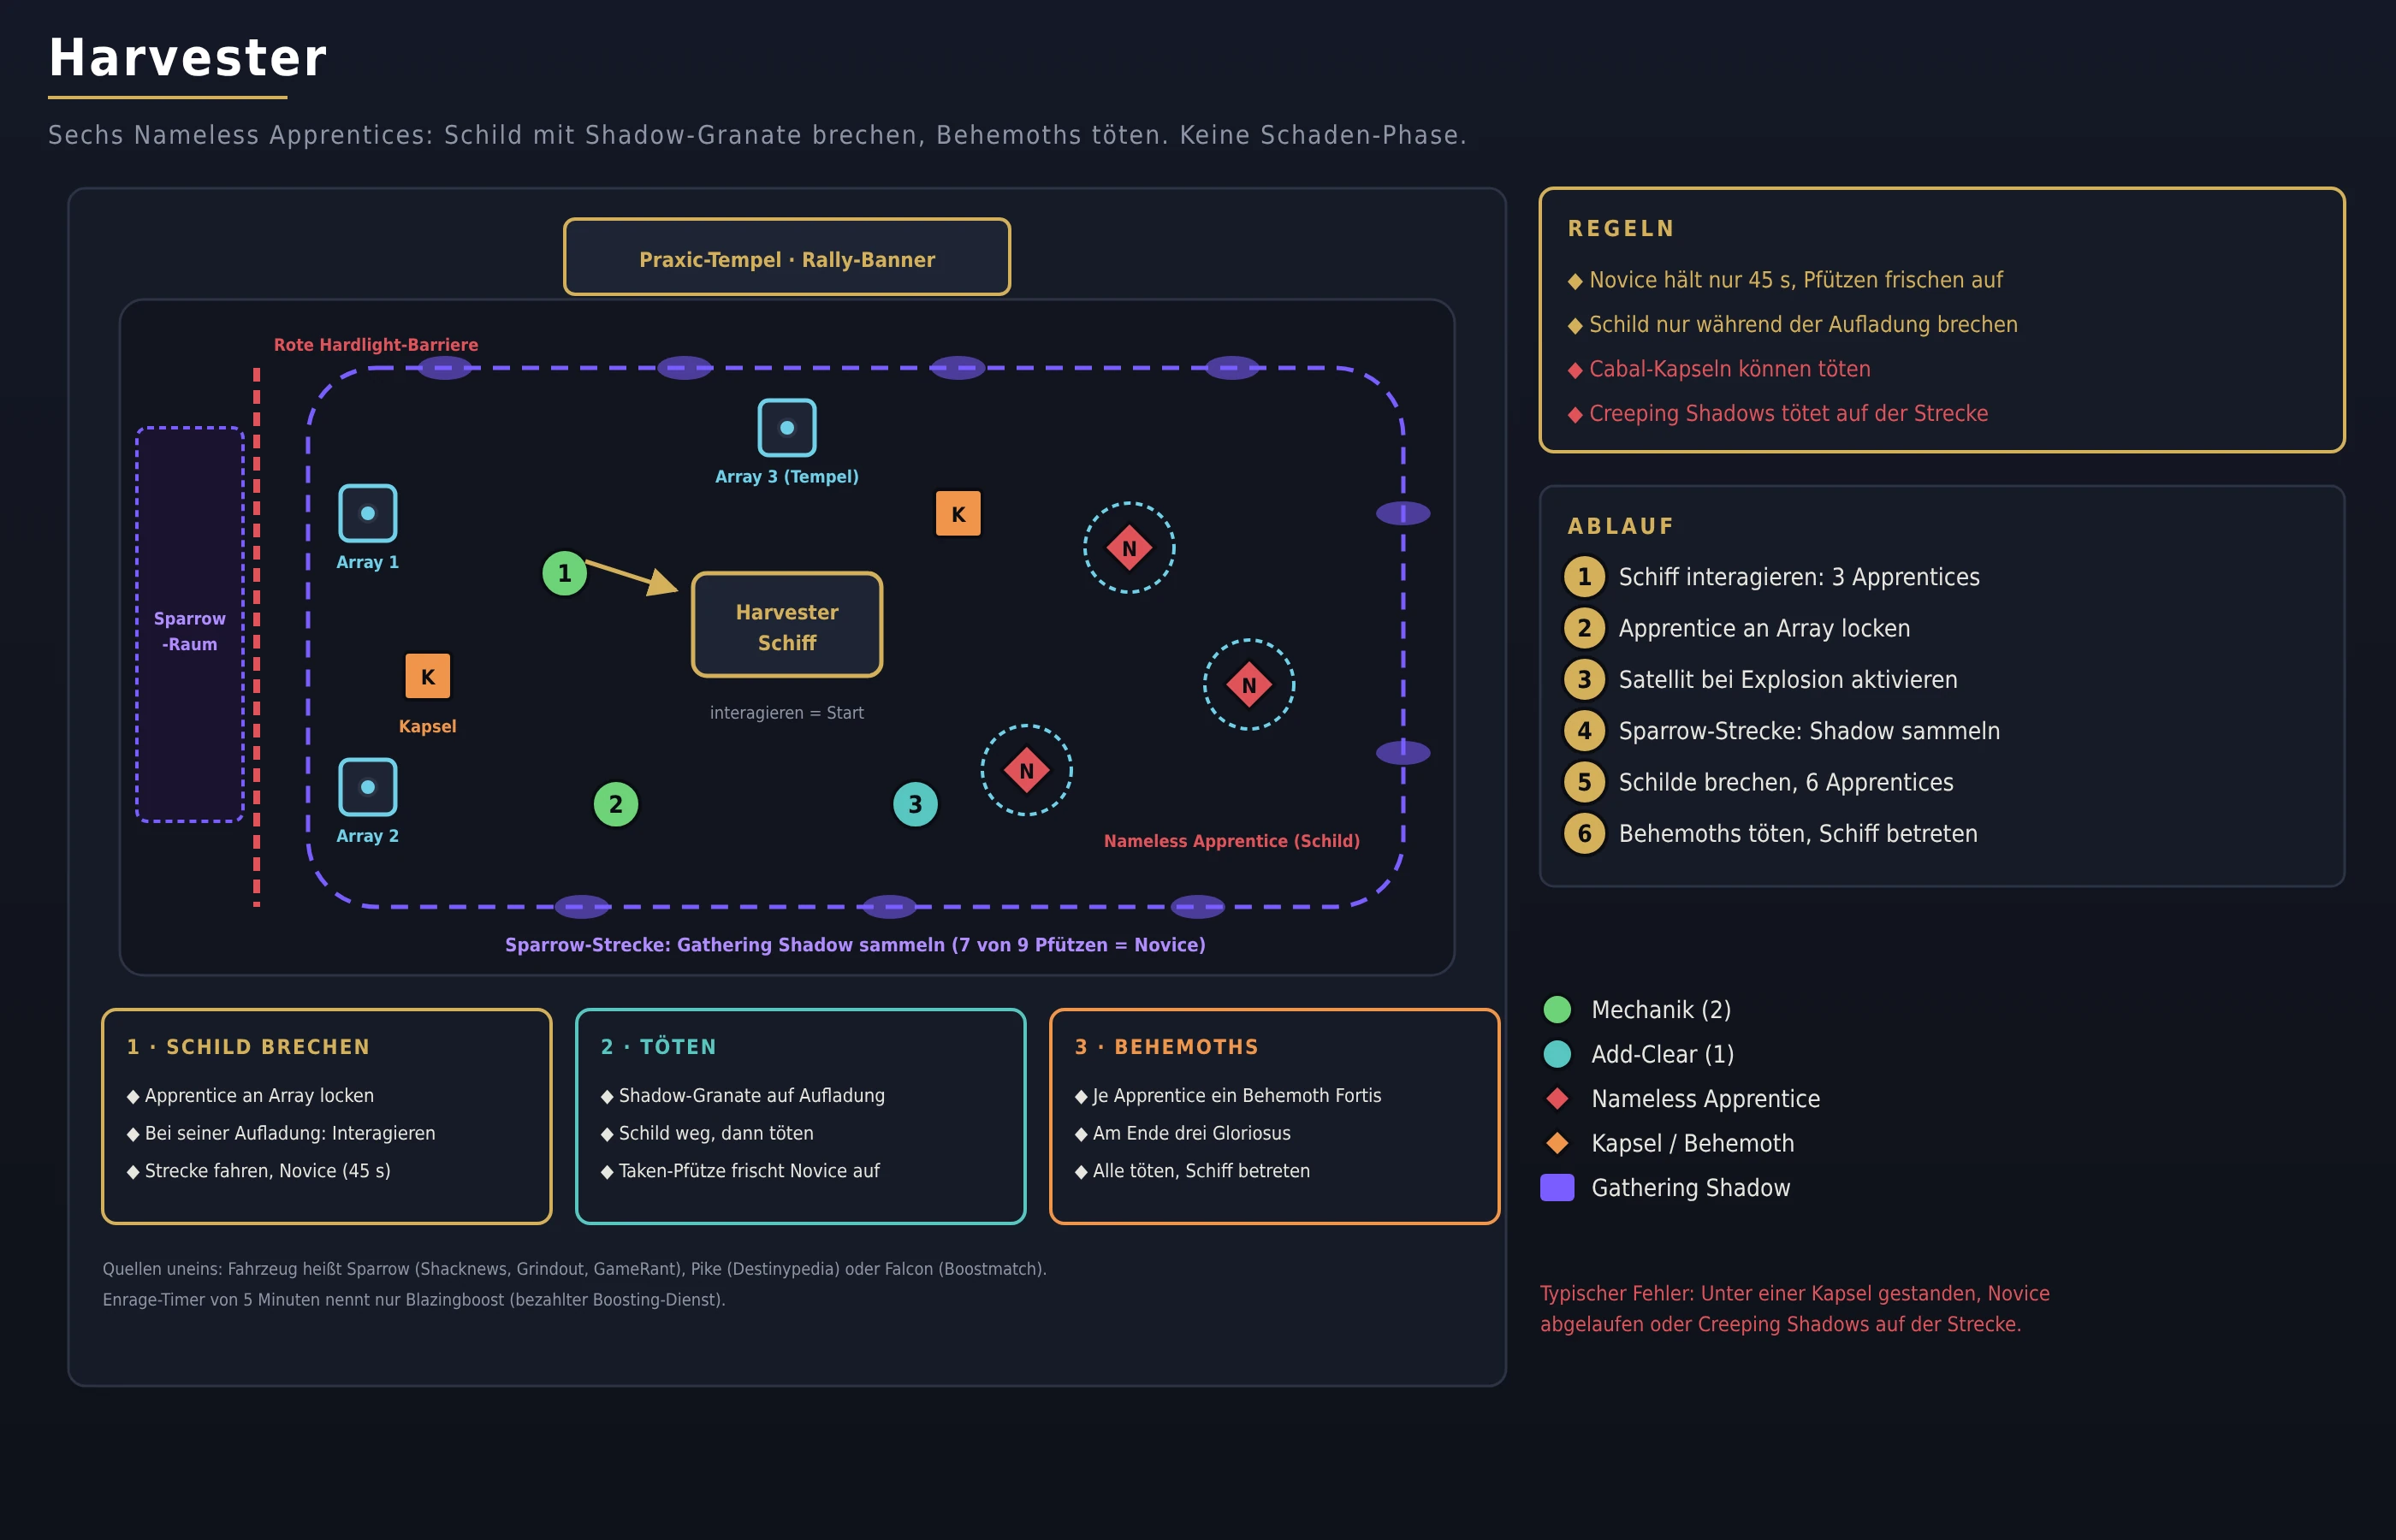Click the green marker numbered 1 on map
The height and width of the screenshot is (1540, 2396).
pyautogui.click(x=565, y=573)
